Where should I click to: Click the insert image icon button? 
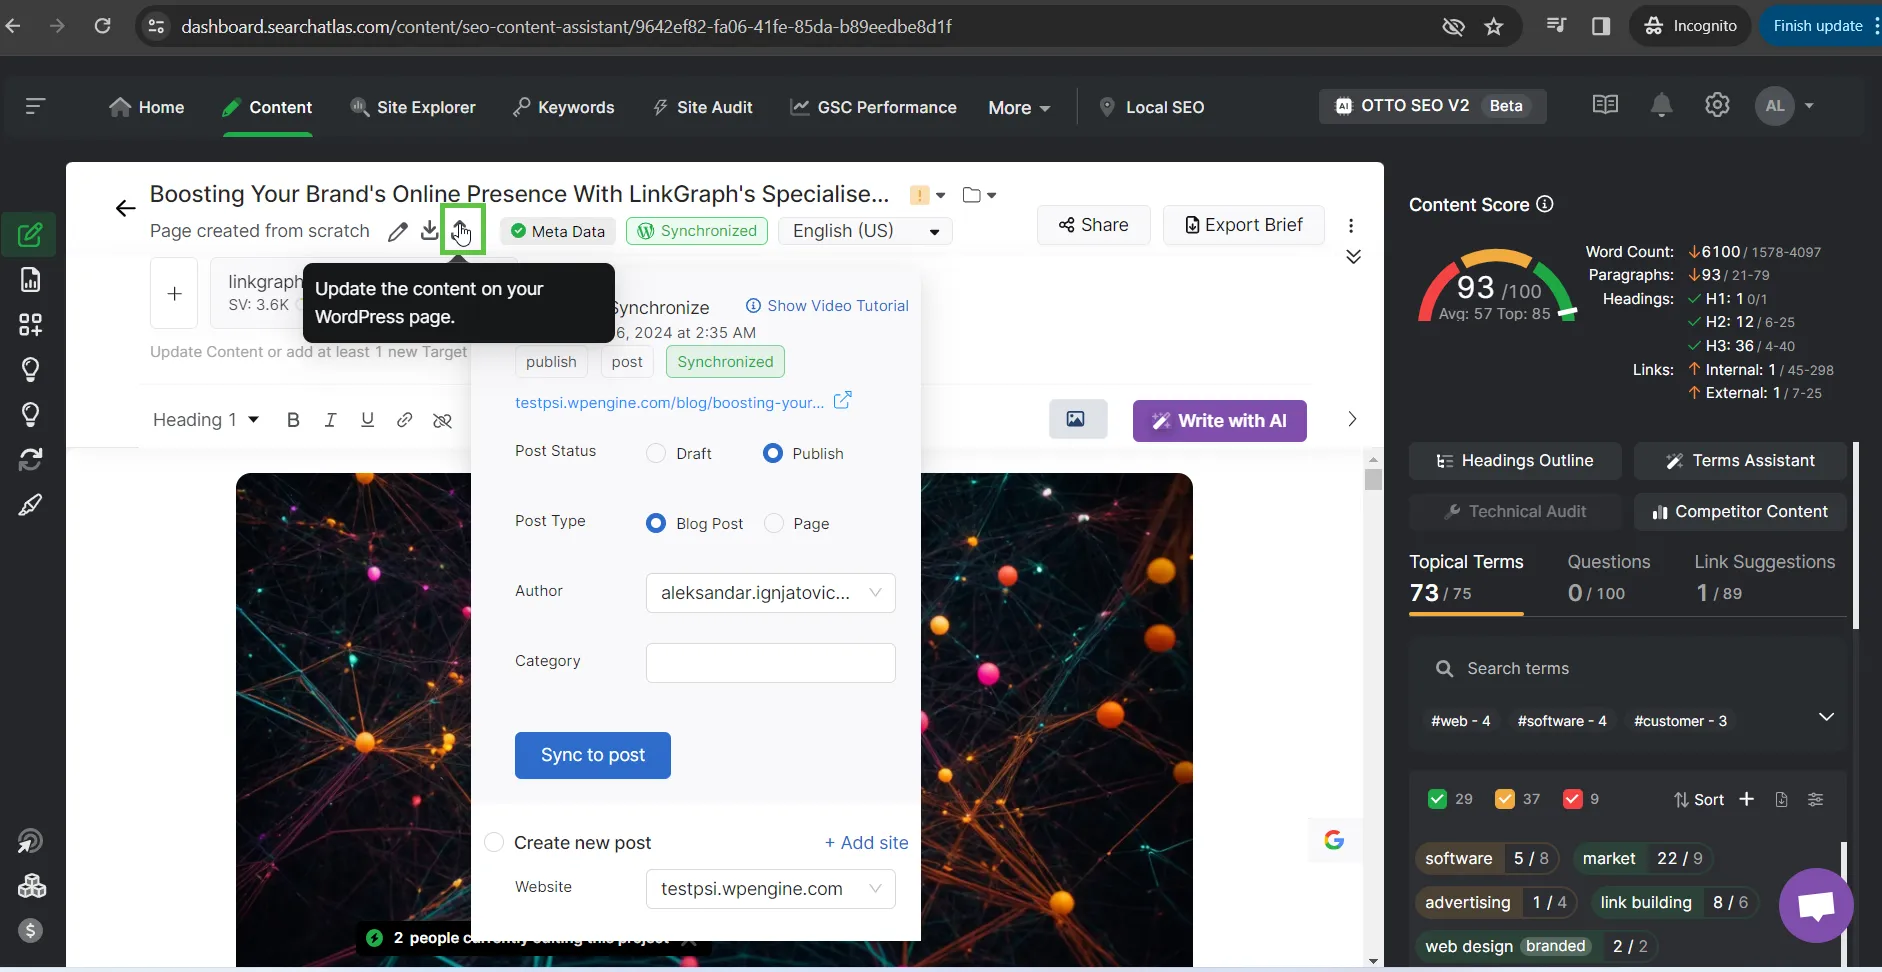[x=1077, y=420]
